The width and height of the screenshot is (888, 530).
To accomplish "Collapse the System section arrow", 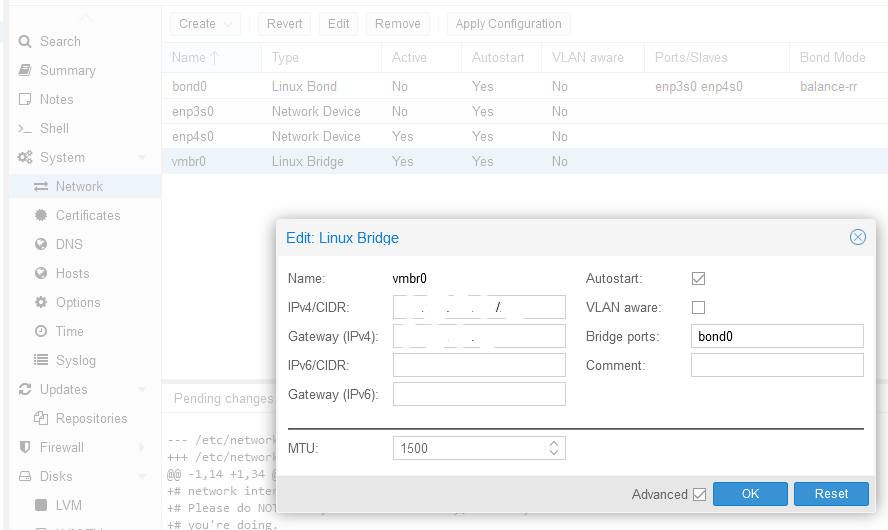I will pos(142,157).
